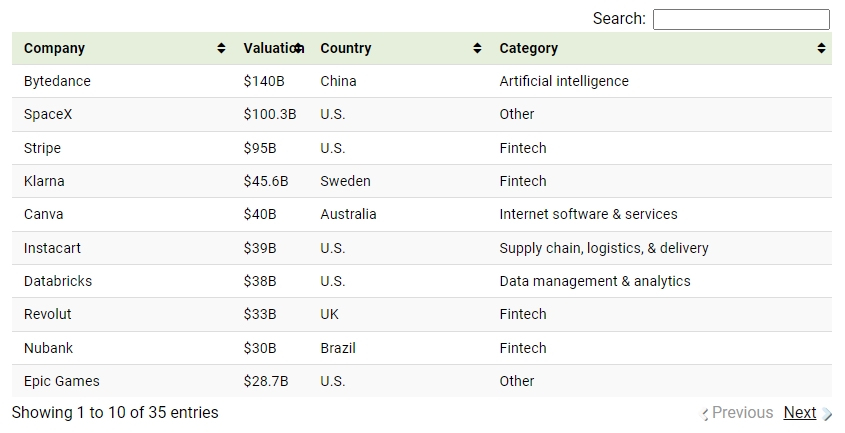Click inside the Search input field

click(741, 19)
